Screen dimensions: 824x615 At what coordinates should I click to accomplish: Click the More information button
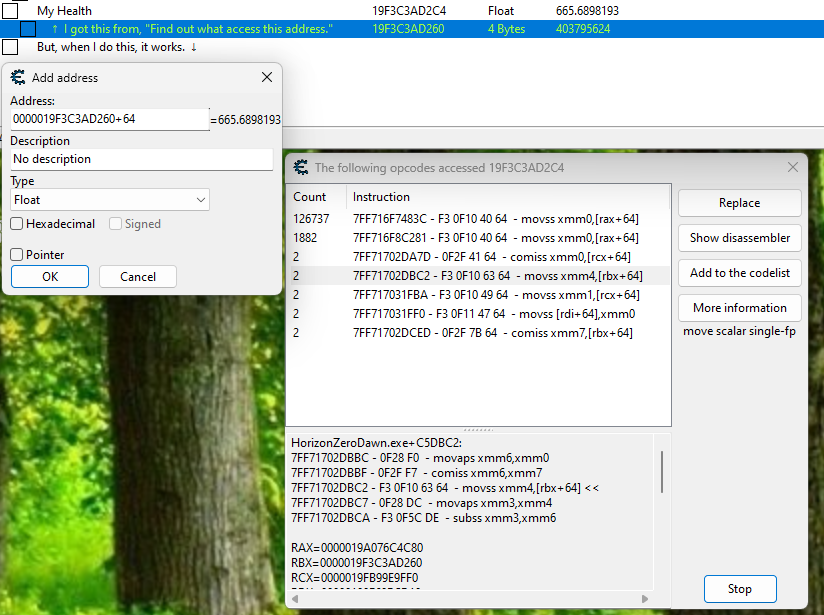[x=739, y=308]
